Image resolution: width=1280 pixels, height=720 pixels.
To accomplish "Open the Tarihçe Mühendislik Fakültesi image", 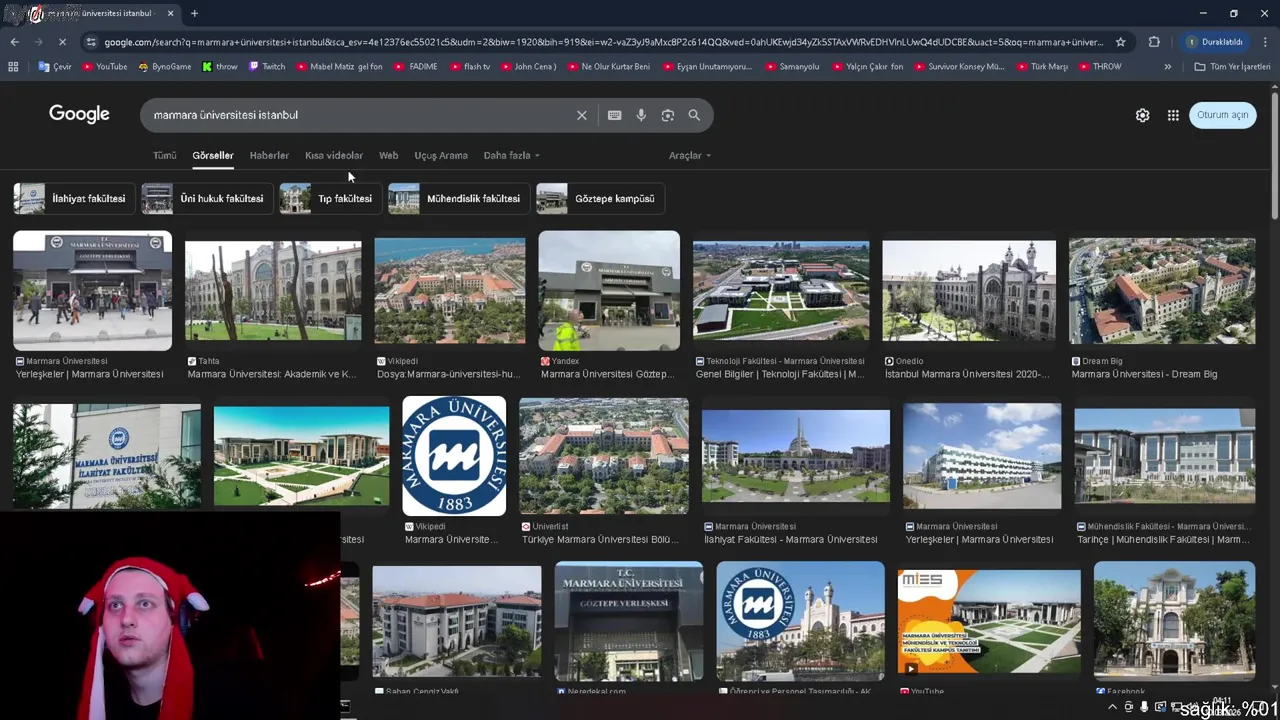I will (1164, 456).
